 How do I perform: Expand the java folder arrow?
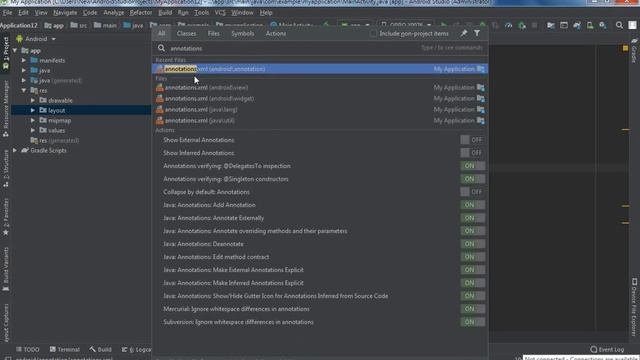click(24, 70)
